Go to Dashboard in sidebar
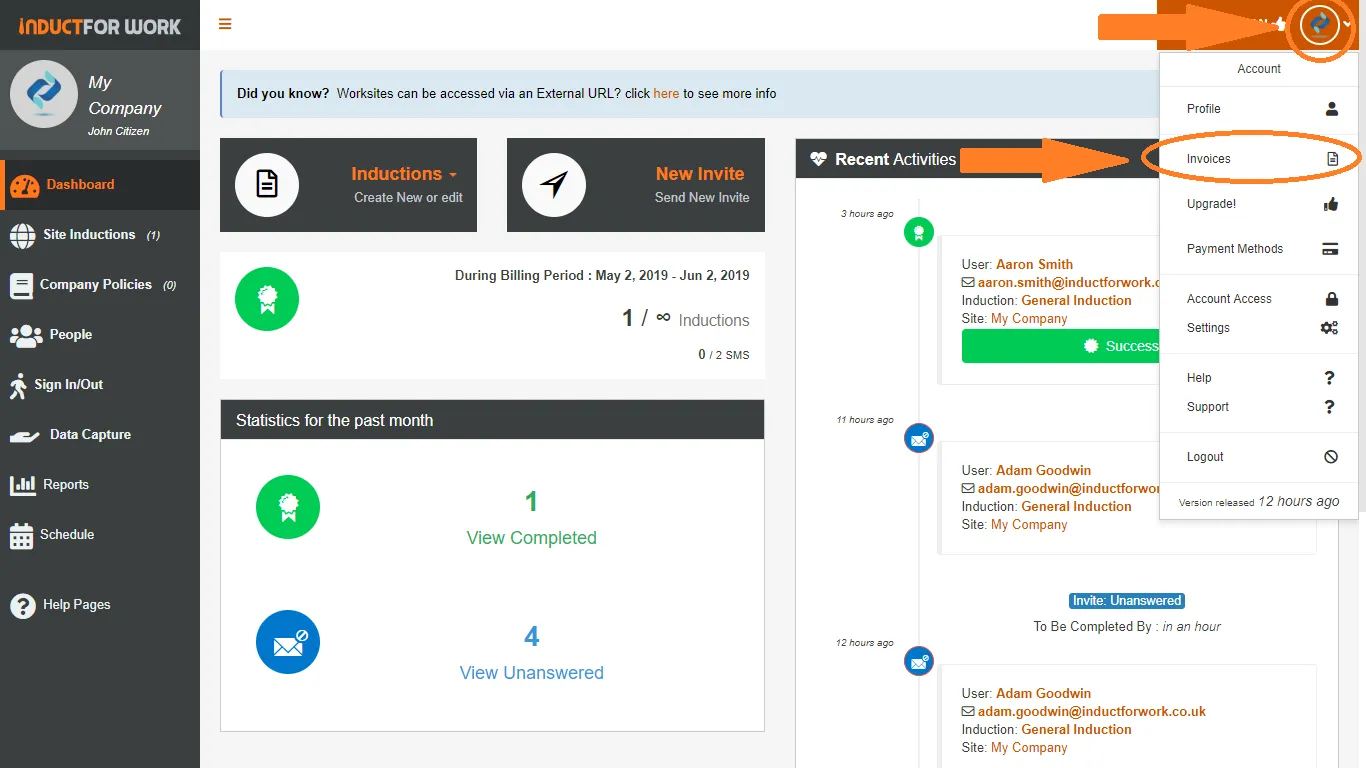The image size is (1366, 768). point(100,185)
